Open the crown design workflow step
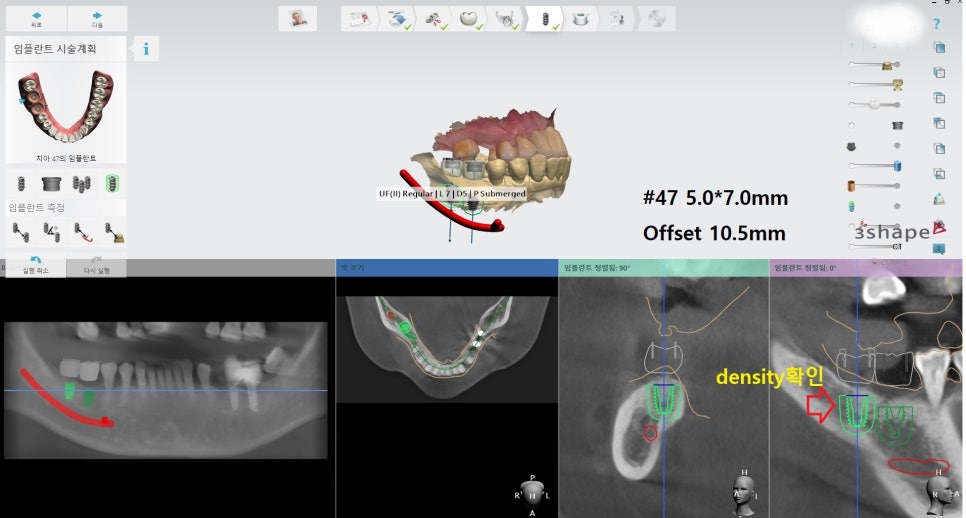Viewport: 966px width, 518px height. (x=469, y=19)
